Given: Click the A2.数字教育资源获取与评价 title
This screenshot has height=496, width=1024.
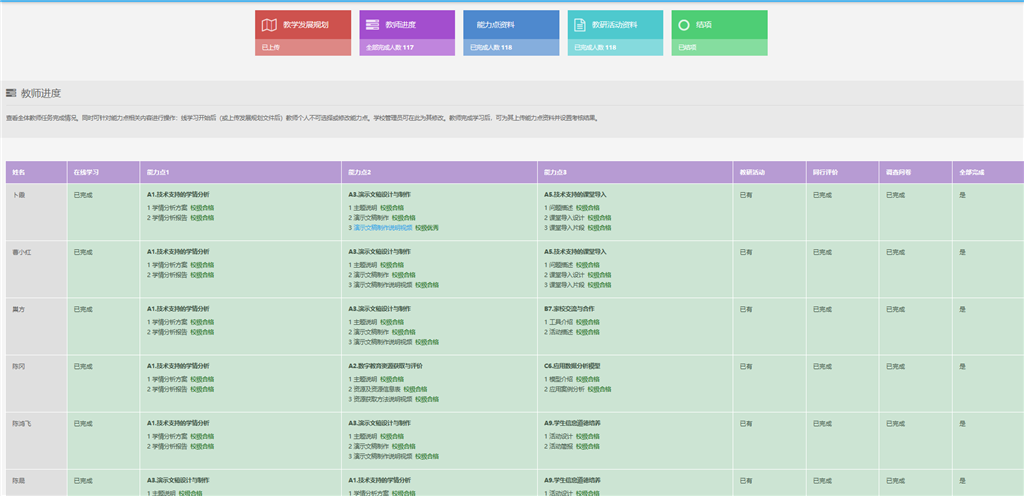Looking at the screenshot, I should click(x=385, y=366).
